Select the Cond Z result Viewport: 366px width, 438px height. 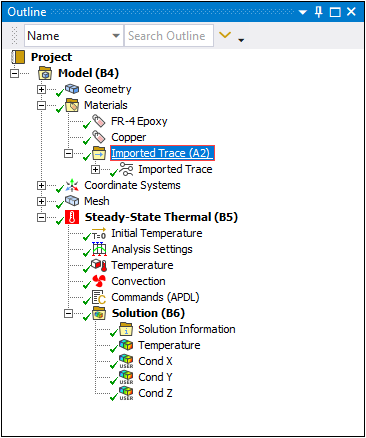click(x=155, y=393)
